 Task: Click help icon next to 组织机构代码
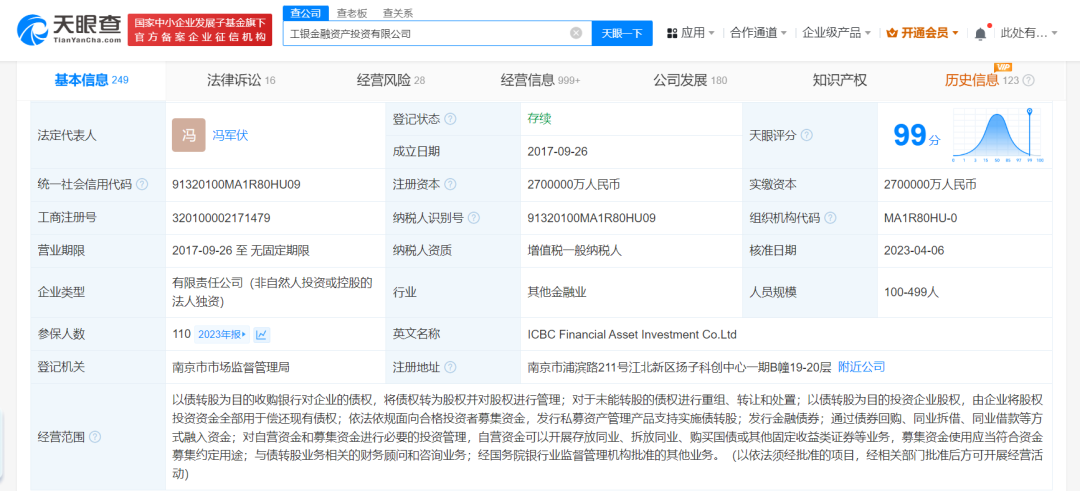(x=831, y=218)
